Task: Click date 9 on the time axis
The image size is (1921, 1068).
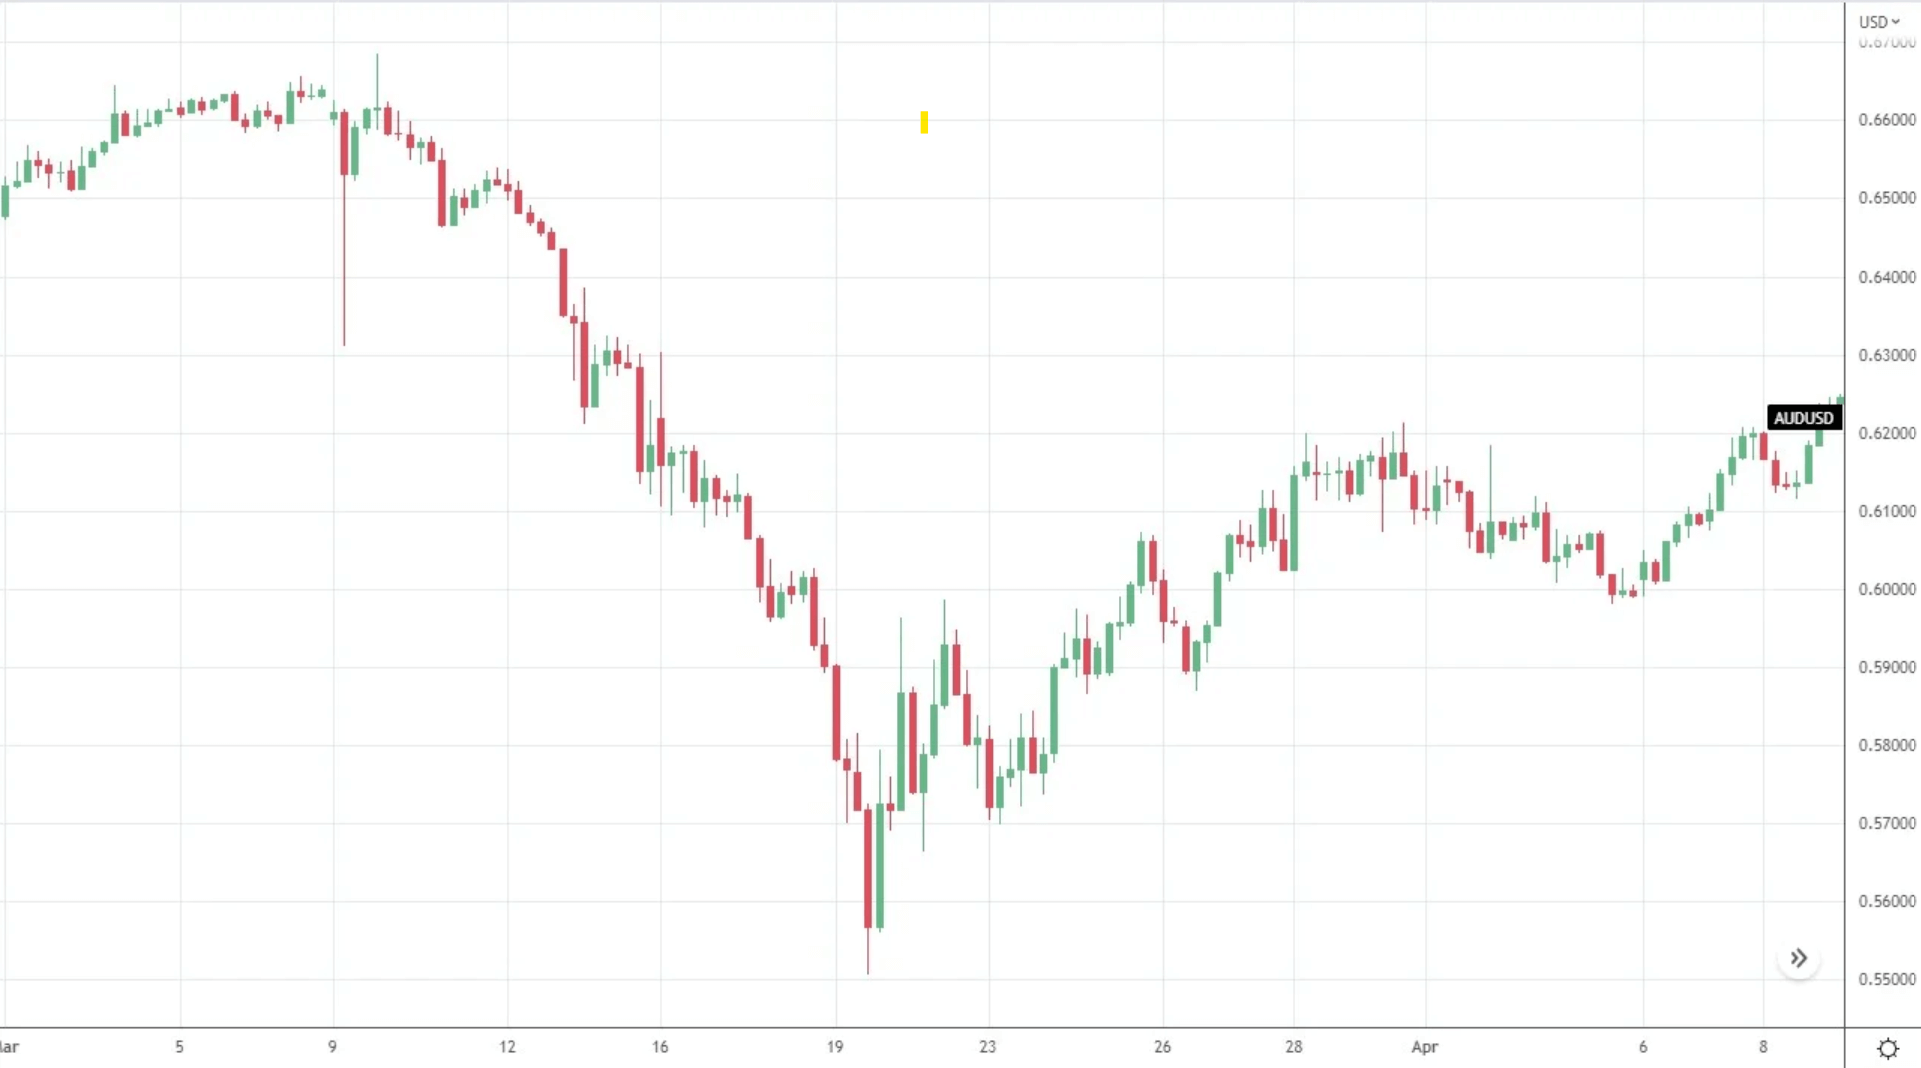Action: pyautogui.click(x=332, y=1047)
